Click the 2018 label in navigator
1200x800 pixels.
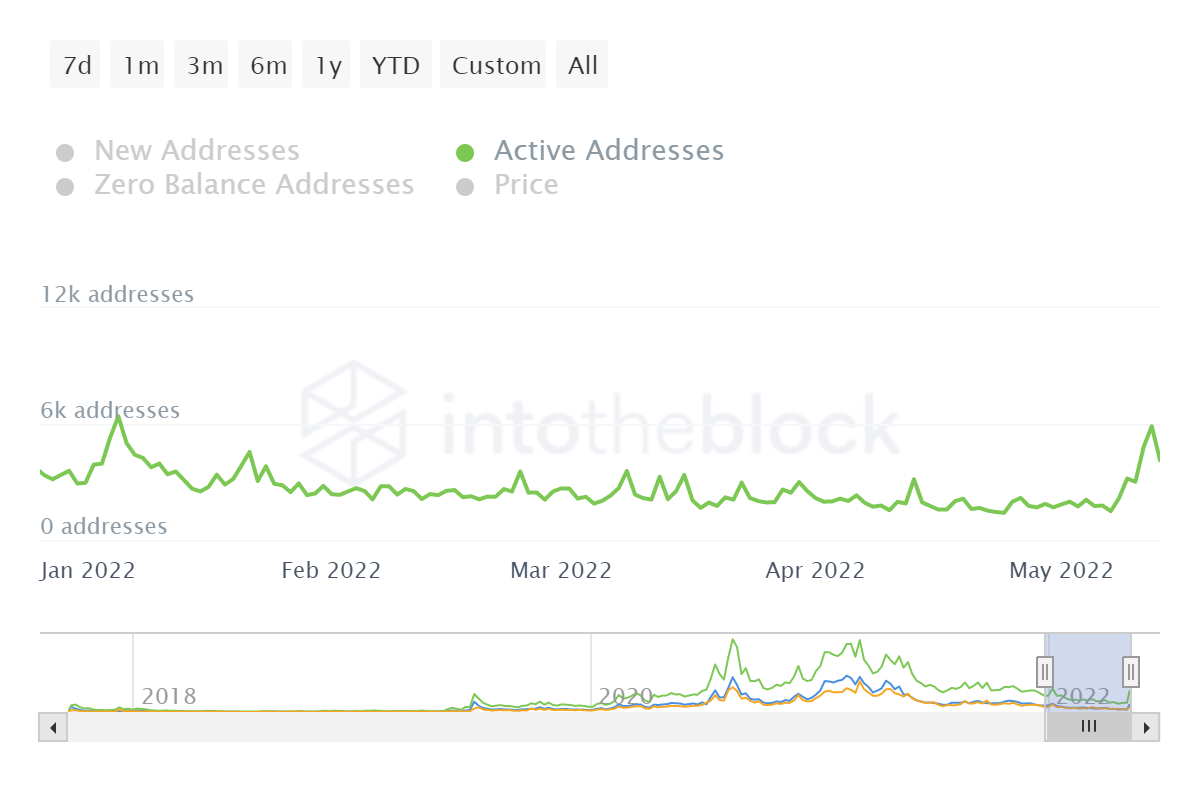(169, 696)
